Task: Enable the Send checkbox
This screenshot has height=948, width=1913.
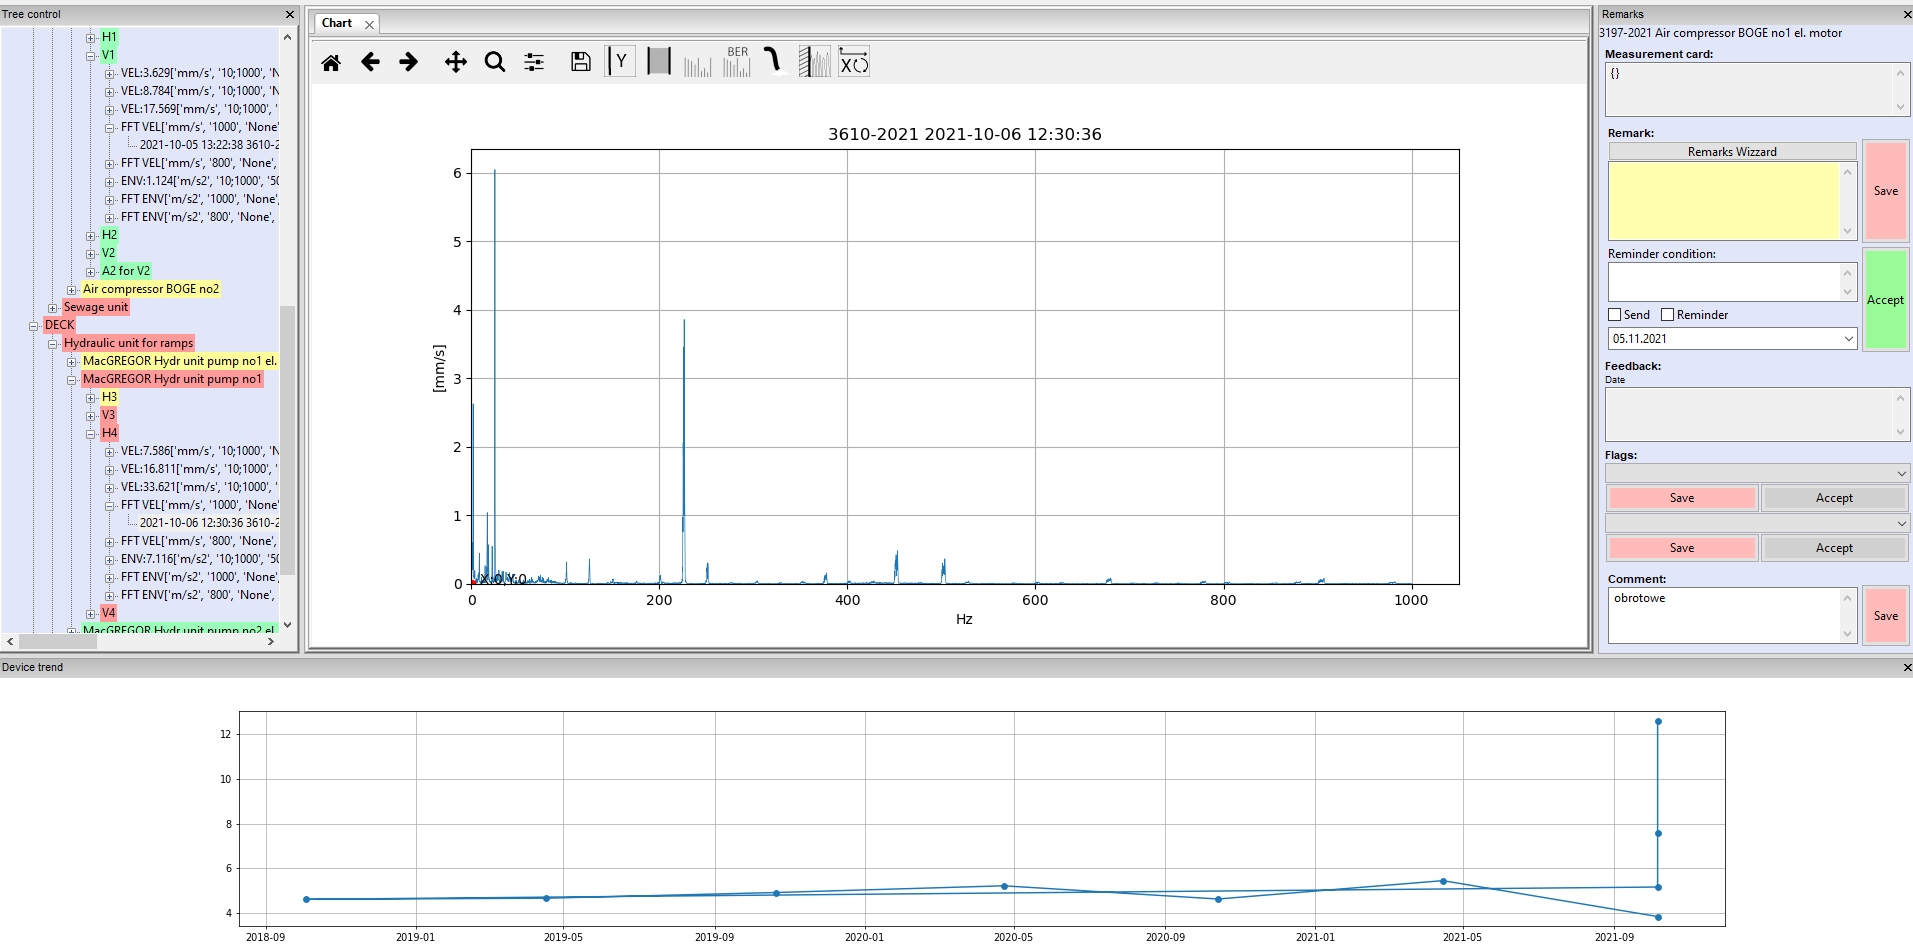Action: pyautogui.click(x=1614, y=315)
